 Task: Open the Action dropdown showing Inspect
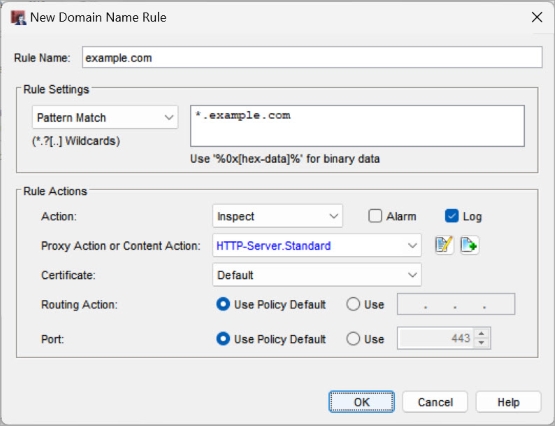tap(278, 216)
